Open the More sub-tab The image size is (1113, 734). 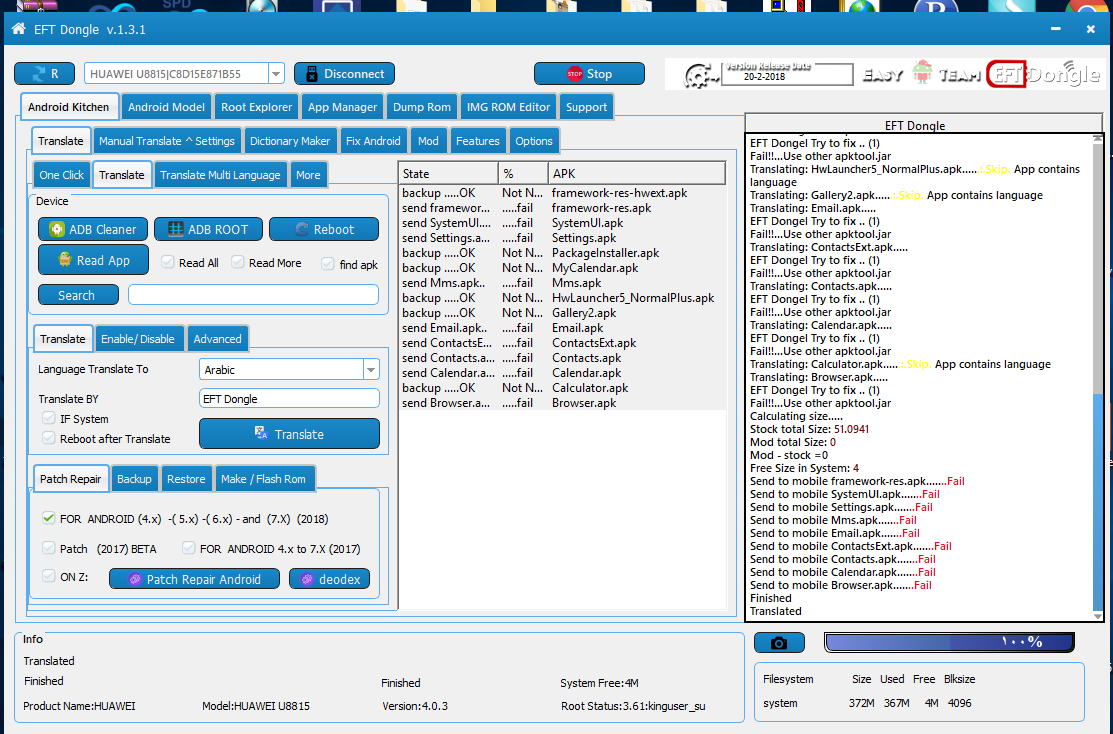coord(308,175)
